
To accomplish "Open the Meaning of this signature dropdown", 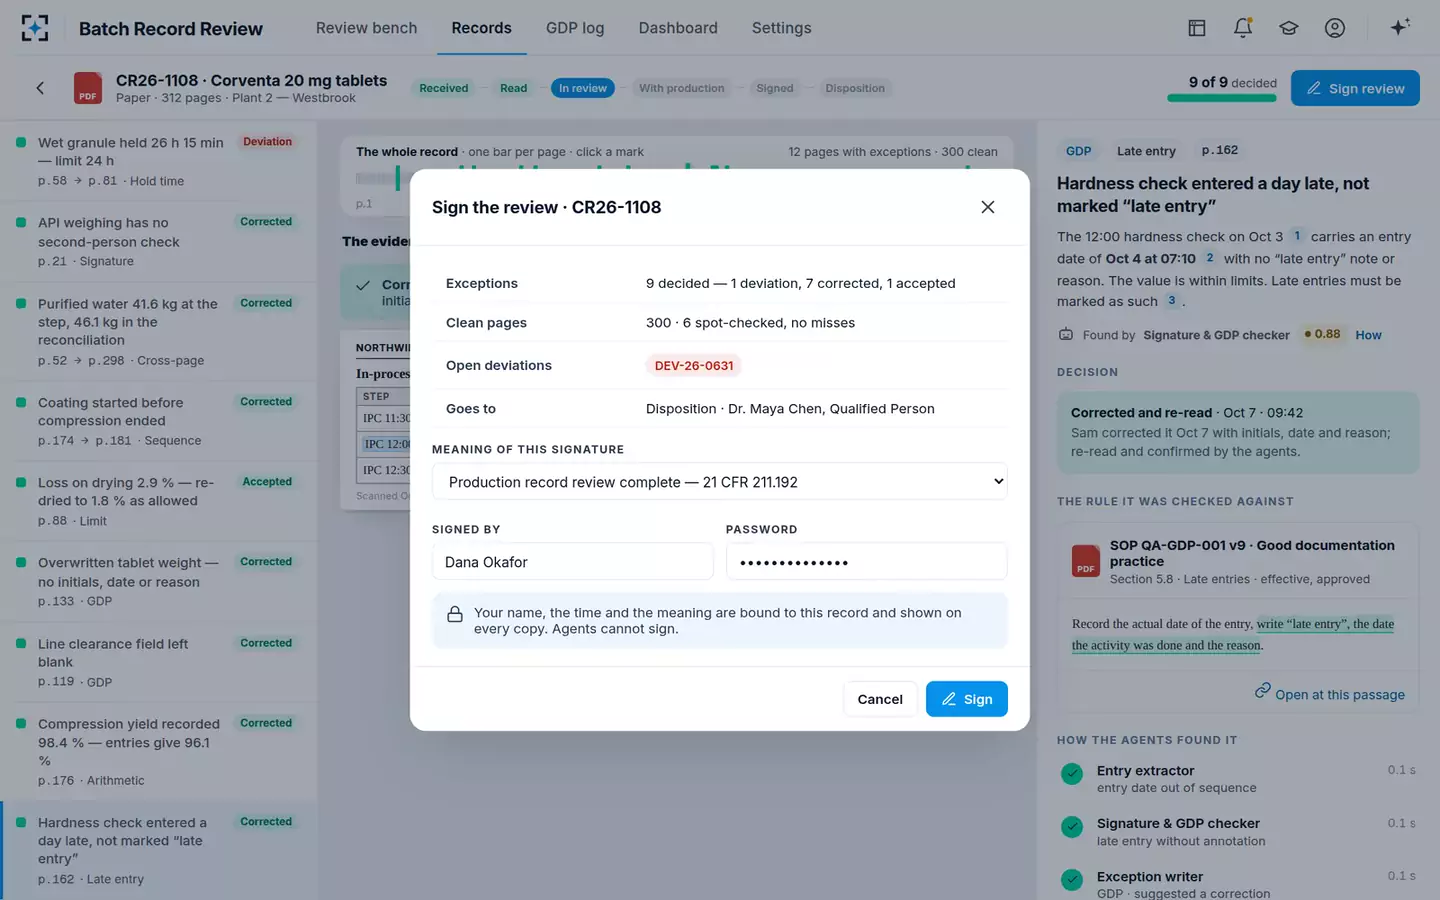I will [x=720, y=482].
